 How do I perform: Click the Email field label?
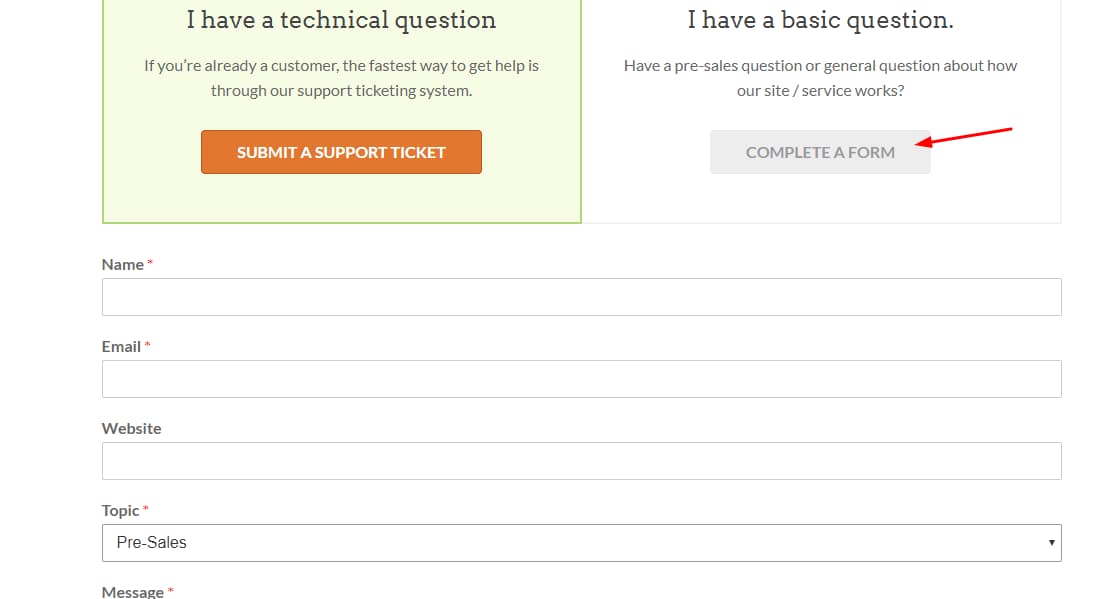click(121, 347)
